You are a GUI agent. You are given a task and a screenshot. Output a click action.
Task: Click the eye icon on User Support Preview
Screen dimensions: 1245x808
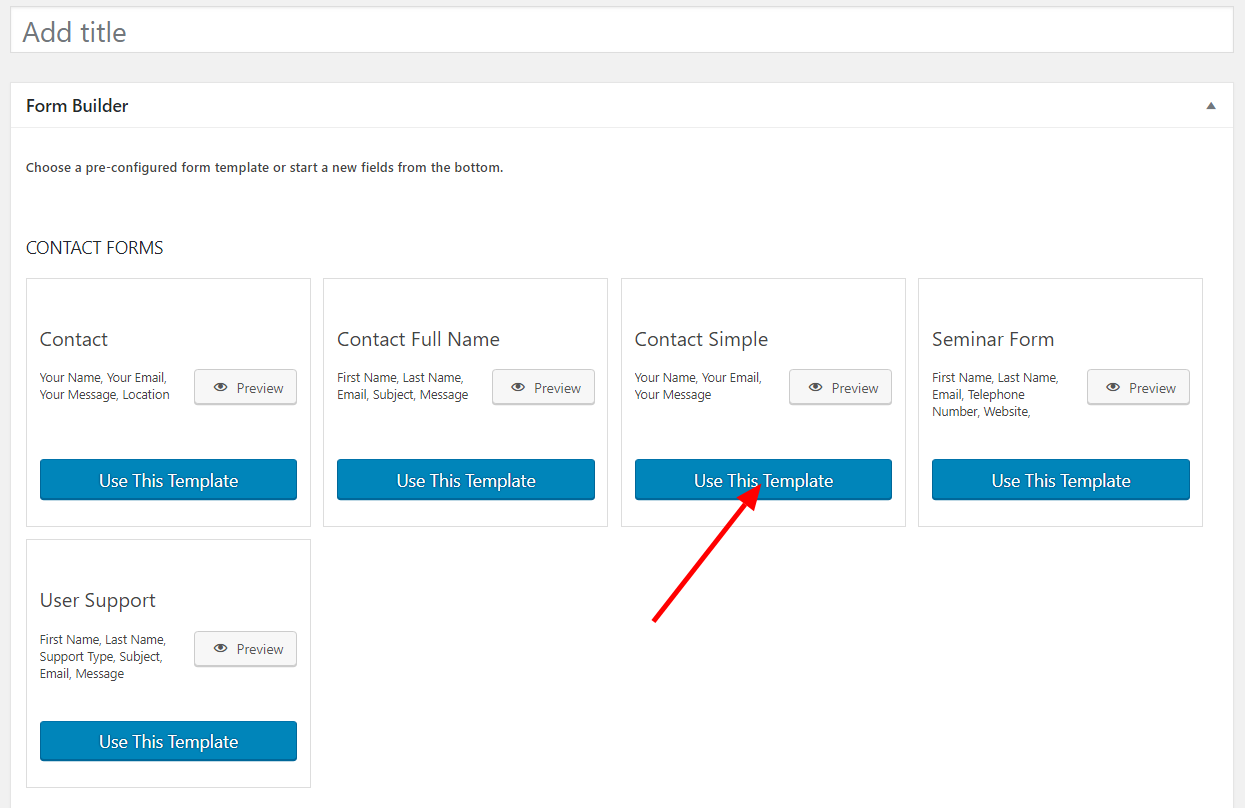coord(221,648)
